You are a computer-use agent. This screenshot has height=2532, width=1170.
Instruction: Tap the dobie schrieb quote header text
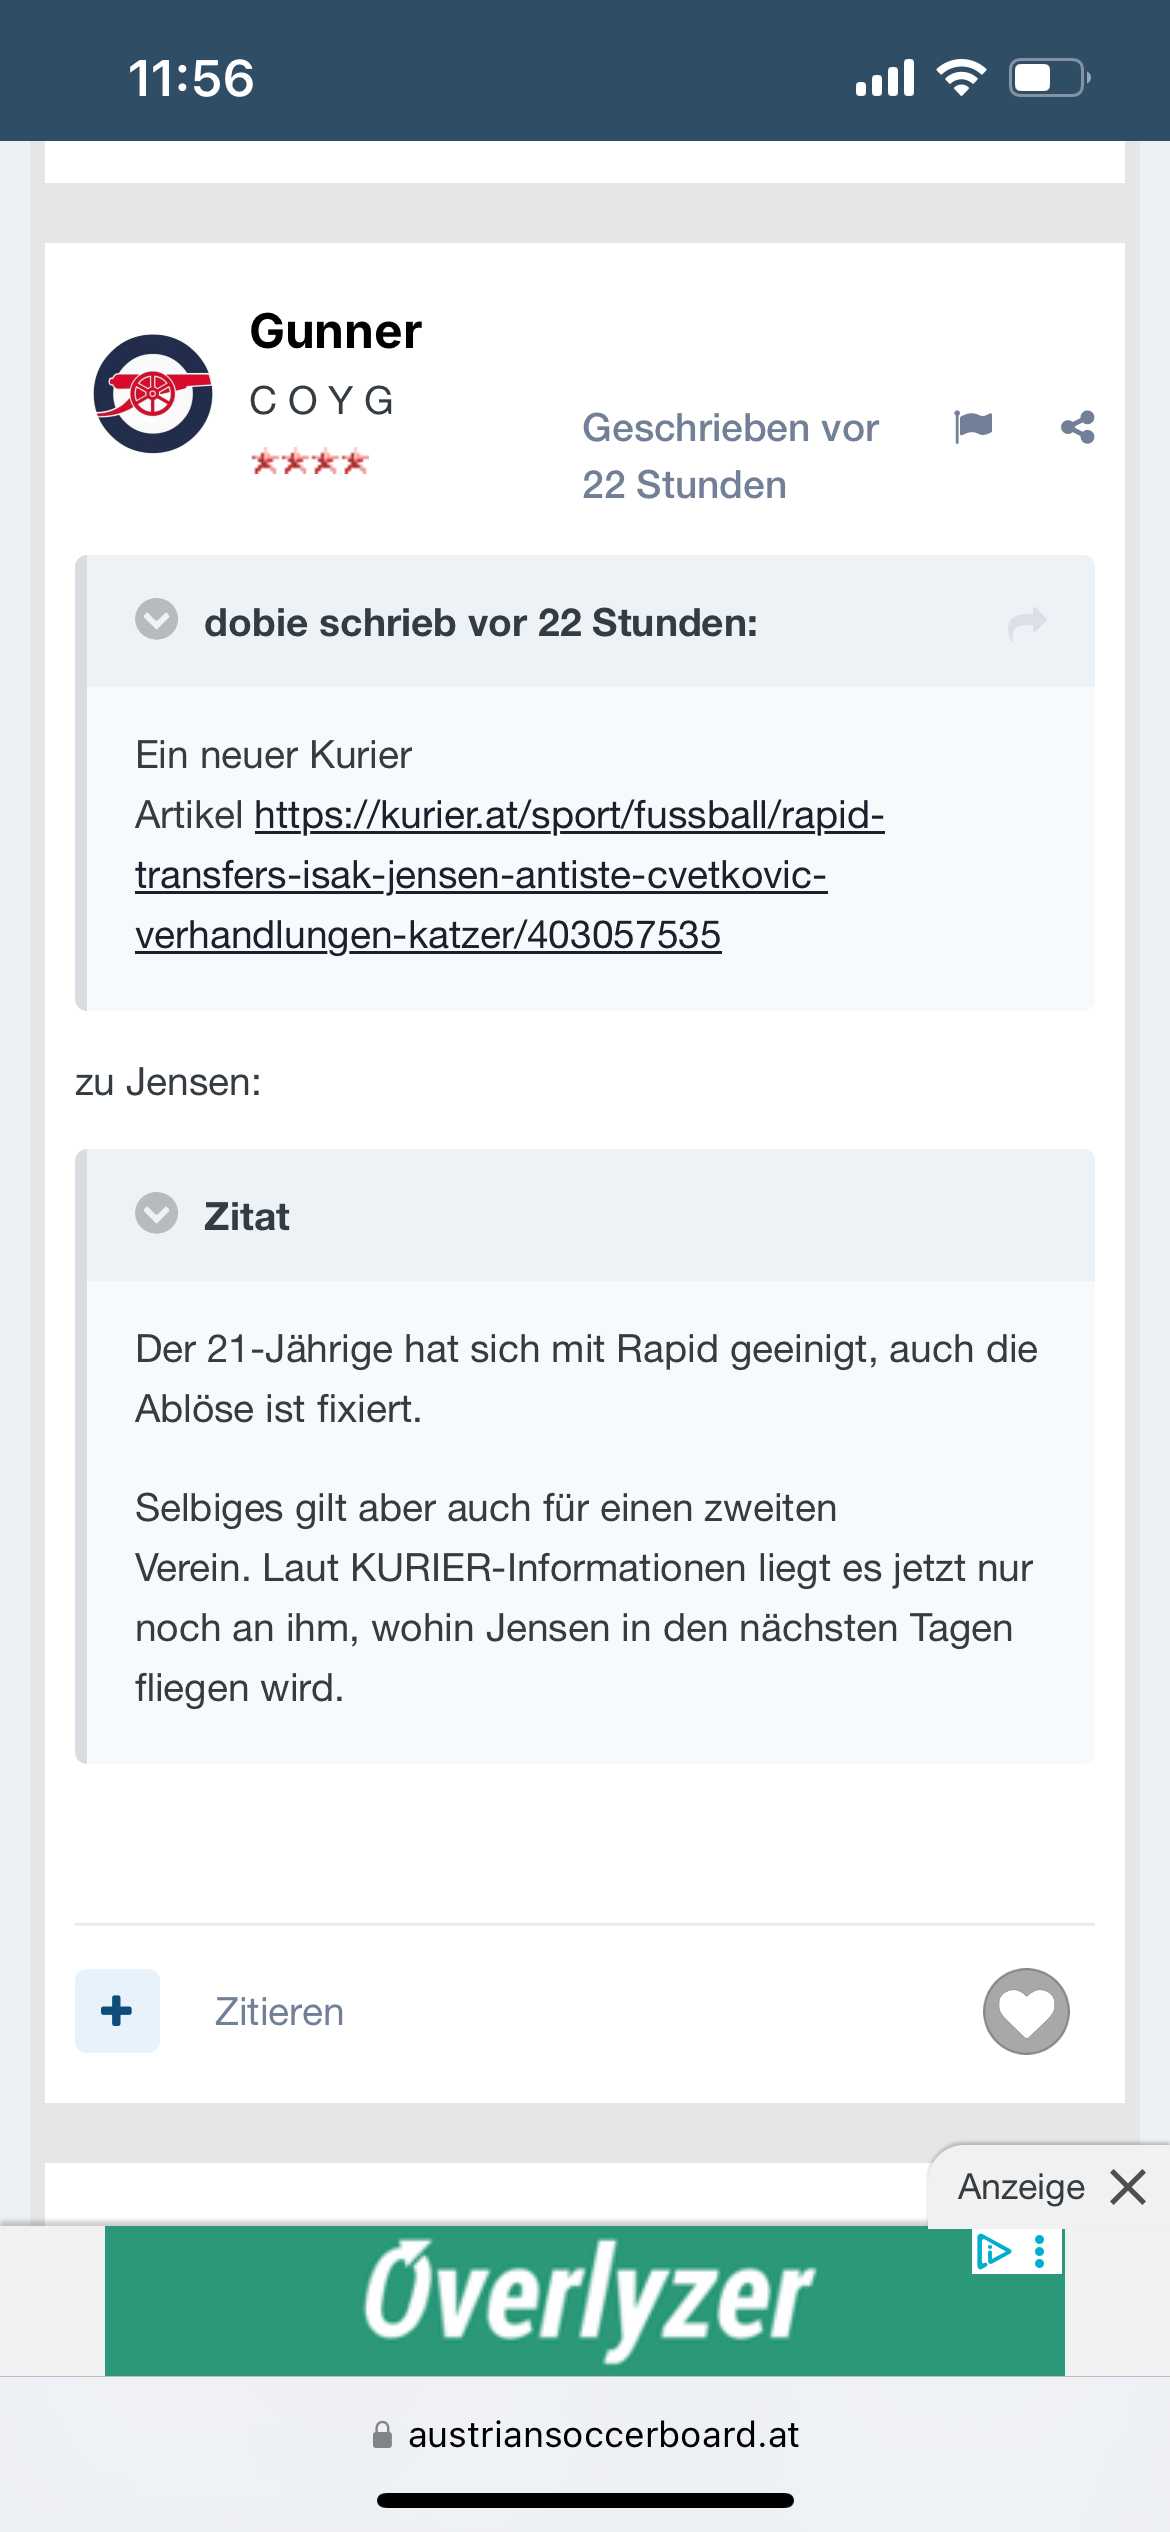click(481, 623)
